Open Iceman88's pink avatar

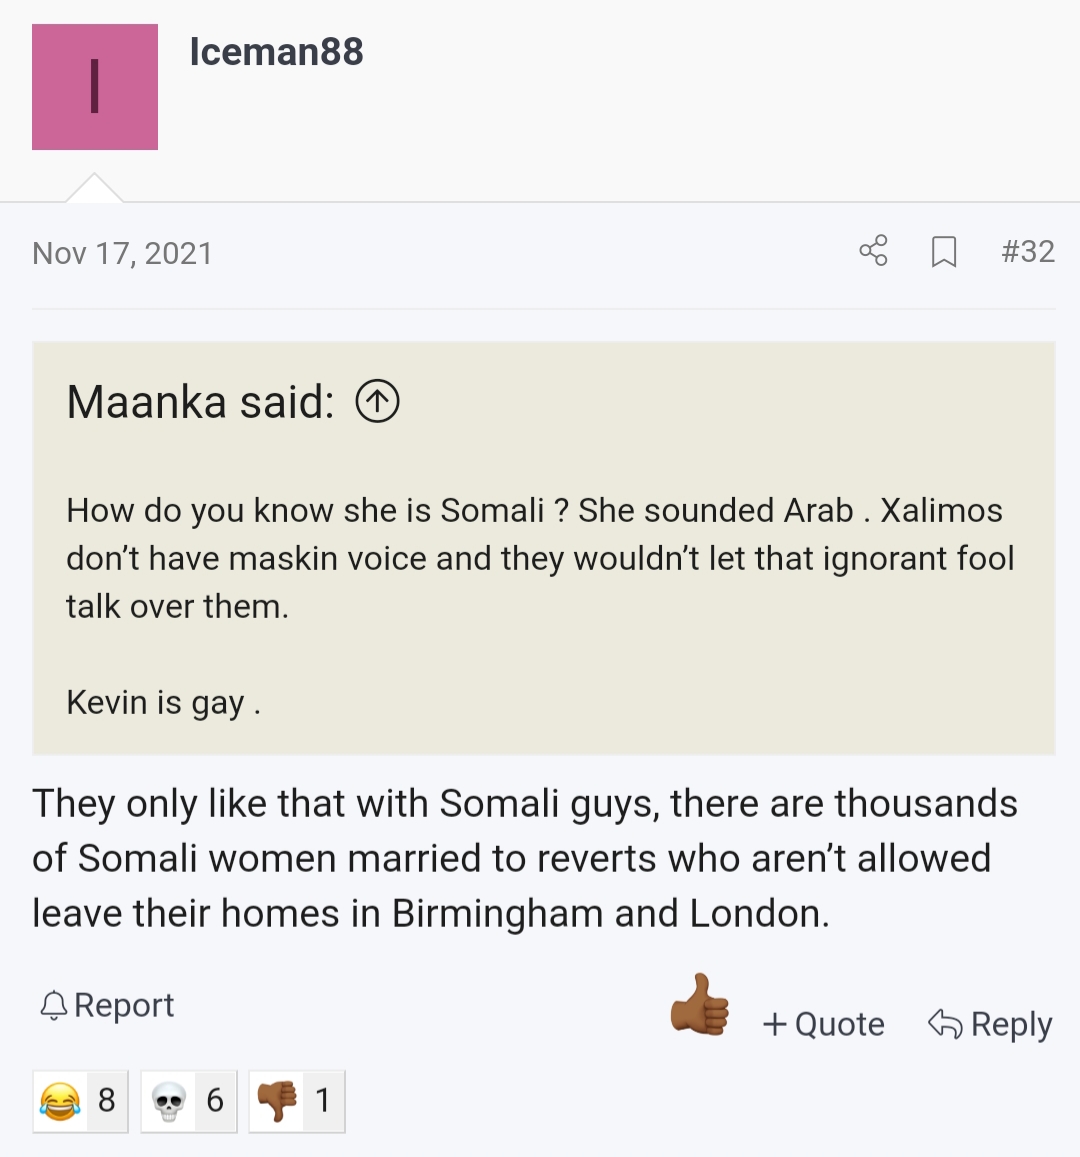(95, 87)
